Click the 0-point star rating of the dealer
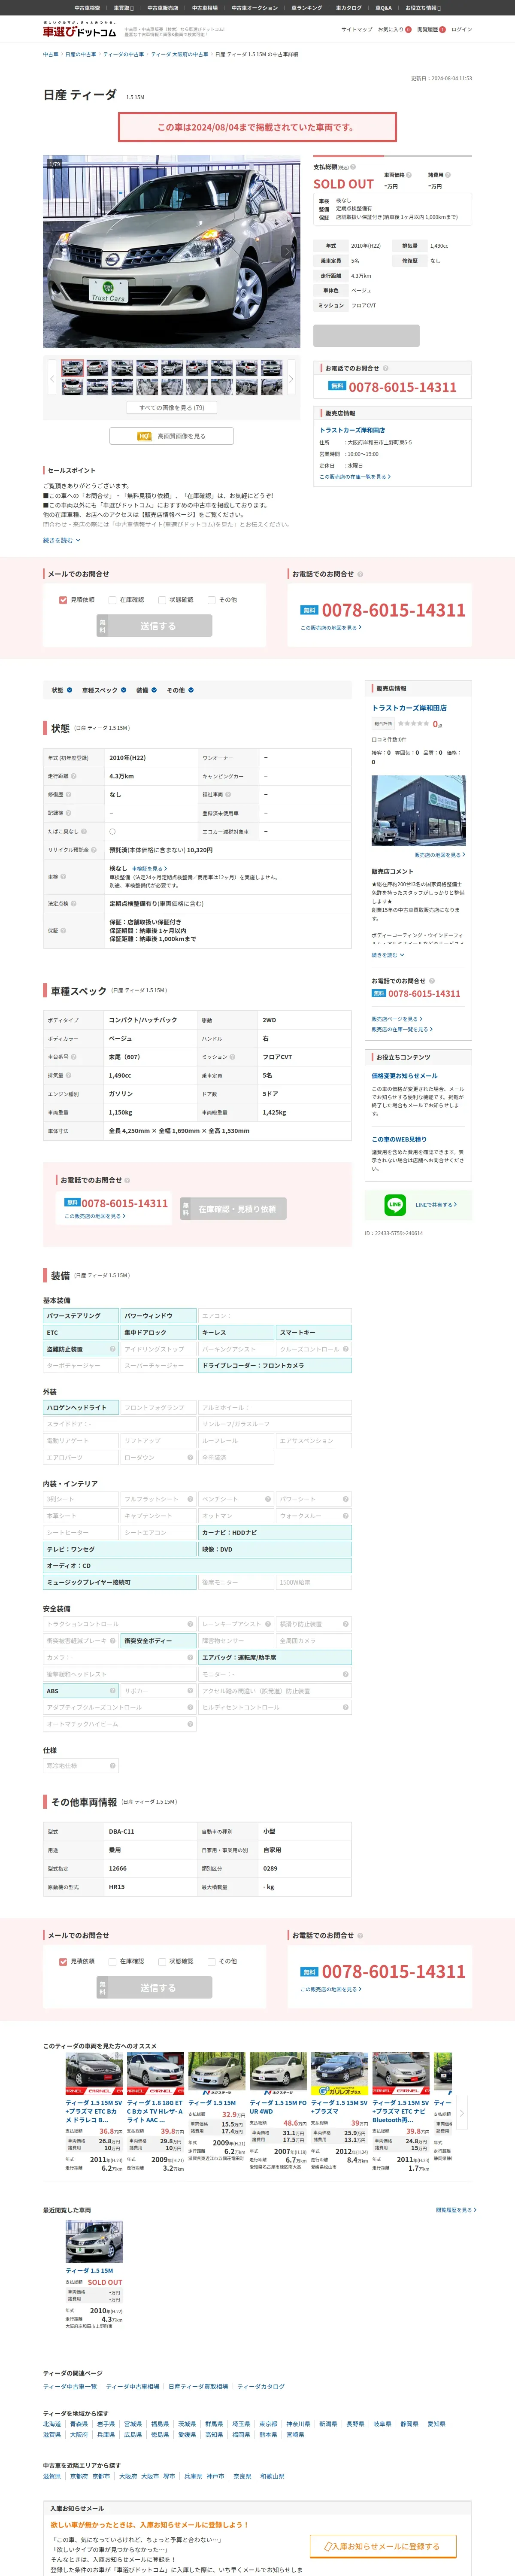This screenshot has width=515, height=2576. [x=413, y=723]
